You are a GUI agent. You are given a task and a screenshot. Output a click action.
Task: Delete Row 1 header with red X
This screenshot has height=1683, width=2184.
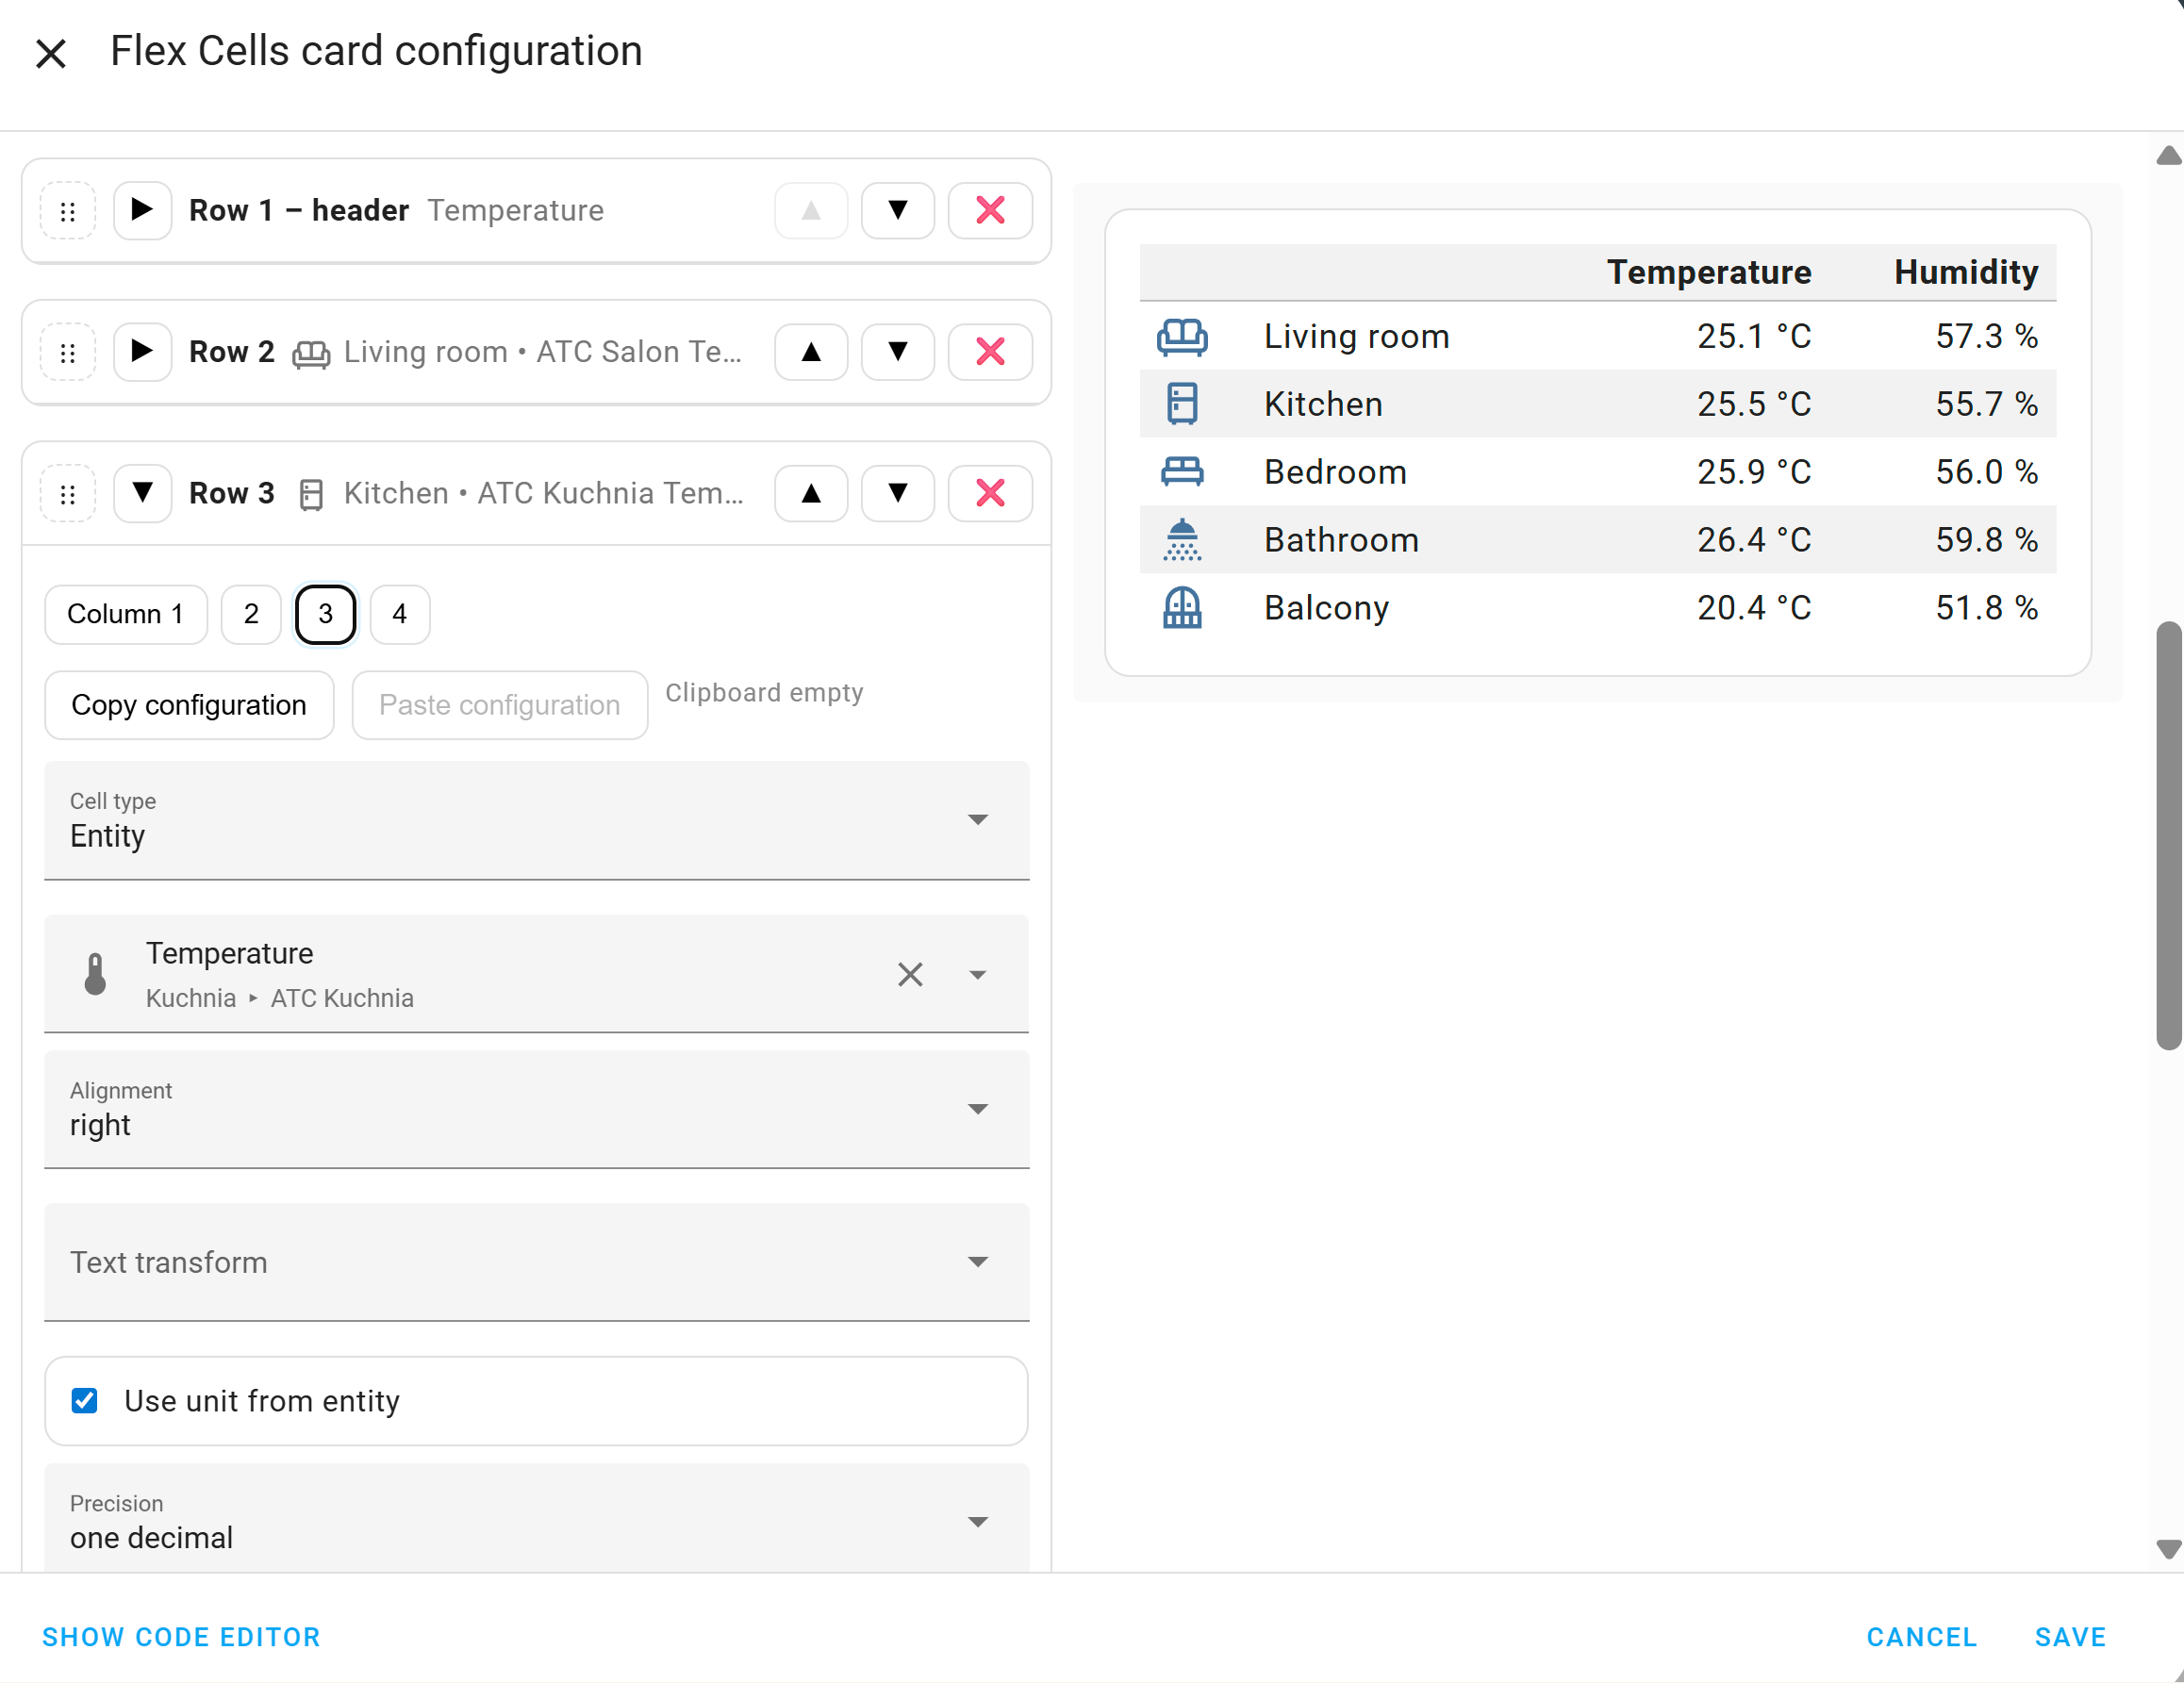tap(989, 211)
